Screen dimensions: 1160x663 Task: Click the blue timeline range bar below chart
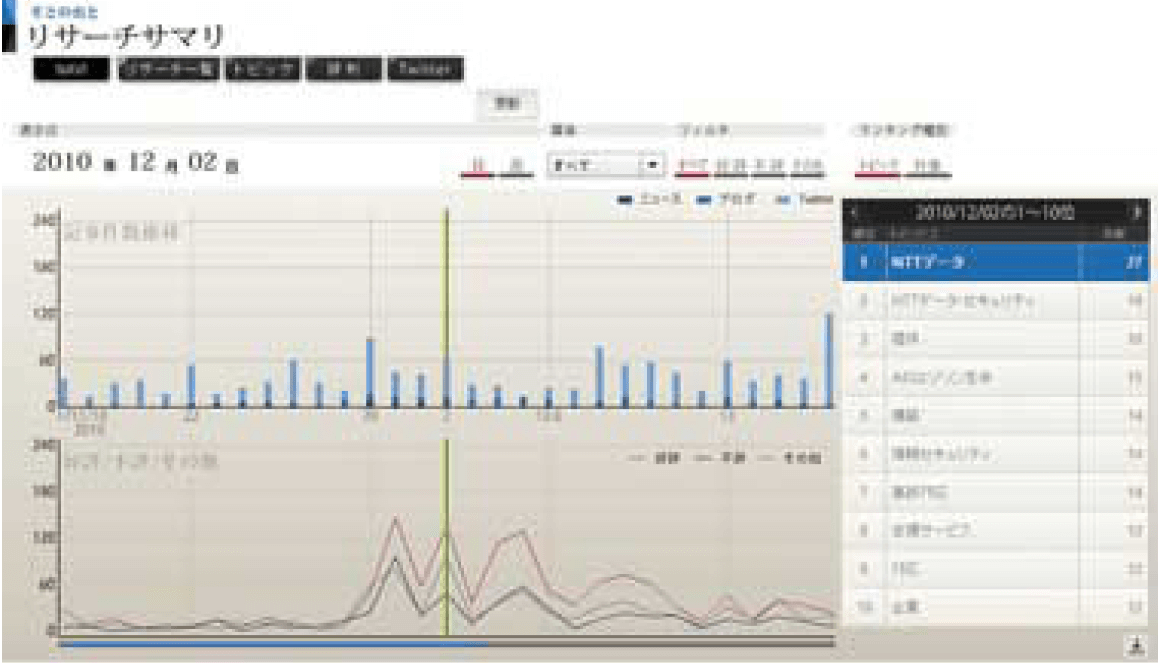(x=270, y=644)
